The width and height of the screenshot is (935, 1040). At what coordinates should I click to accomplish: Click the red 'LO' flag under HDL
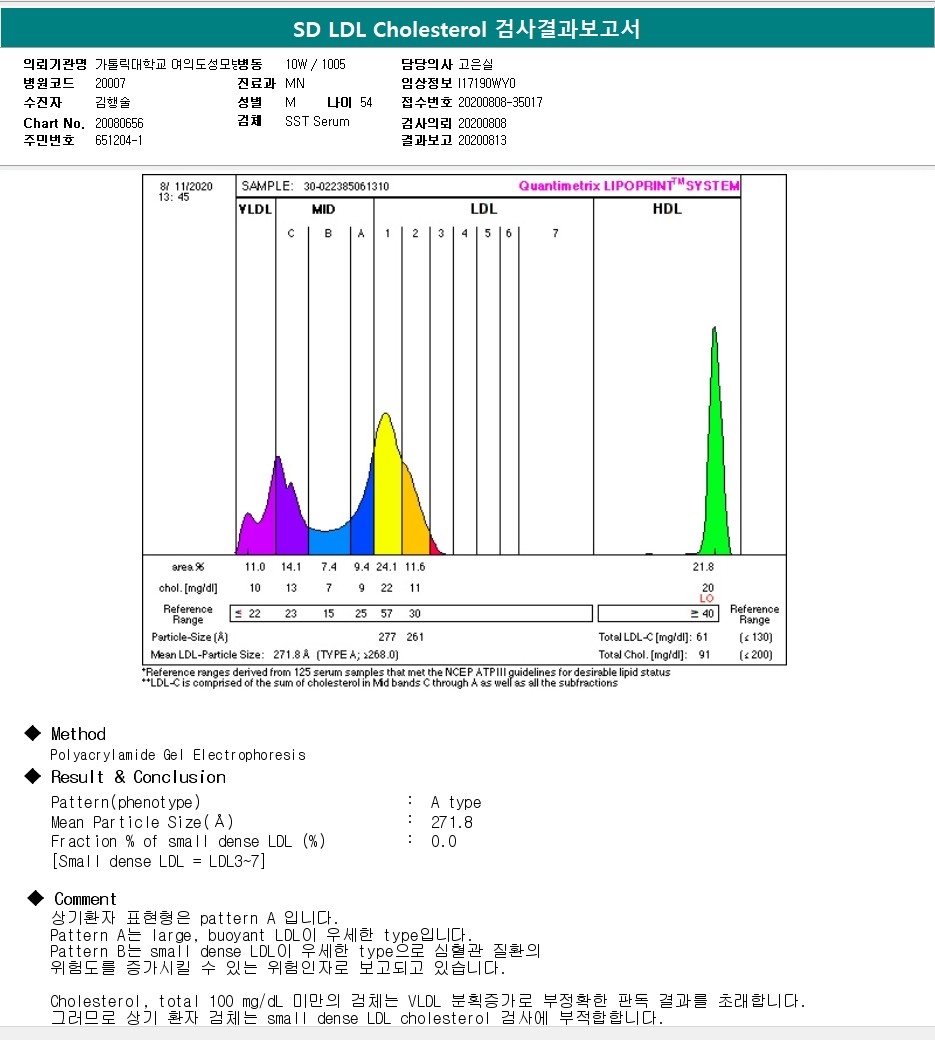pyautogui.click(x=707, y=598)
